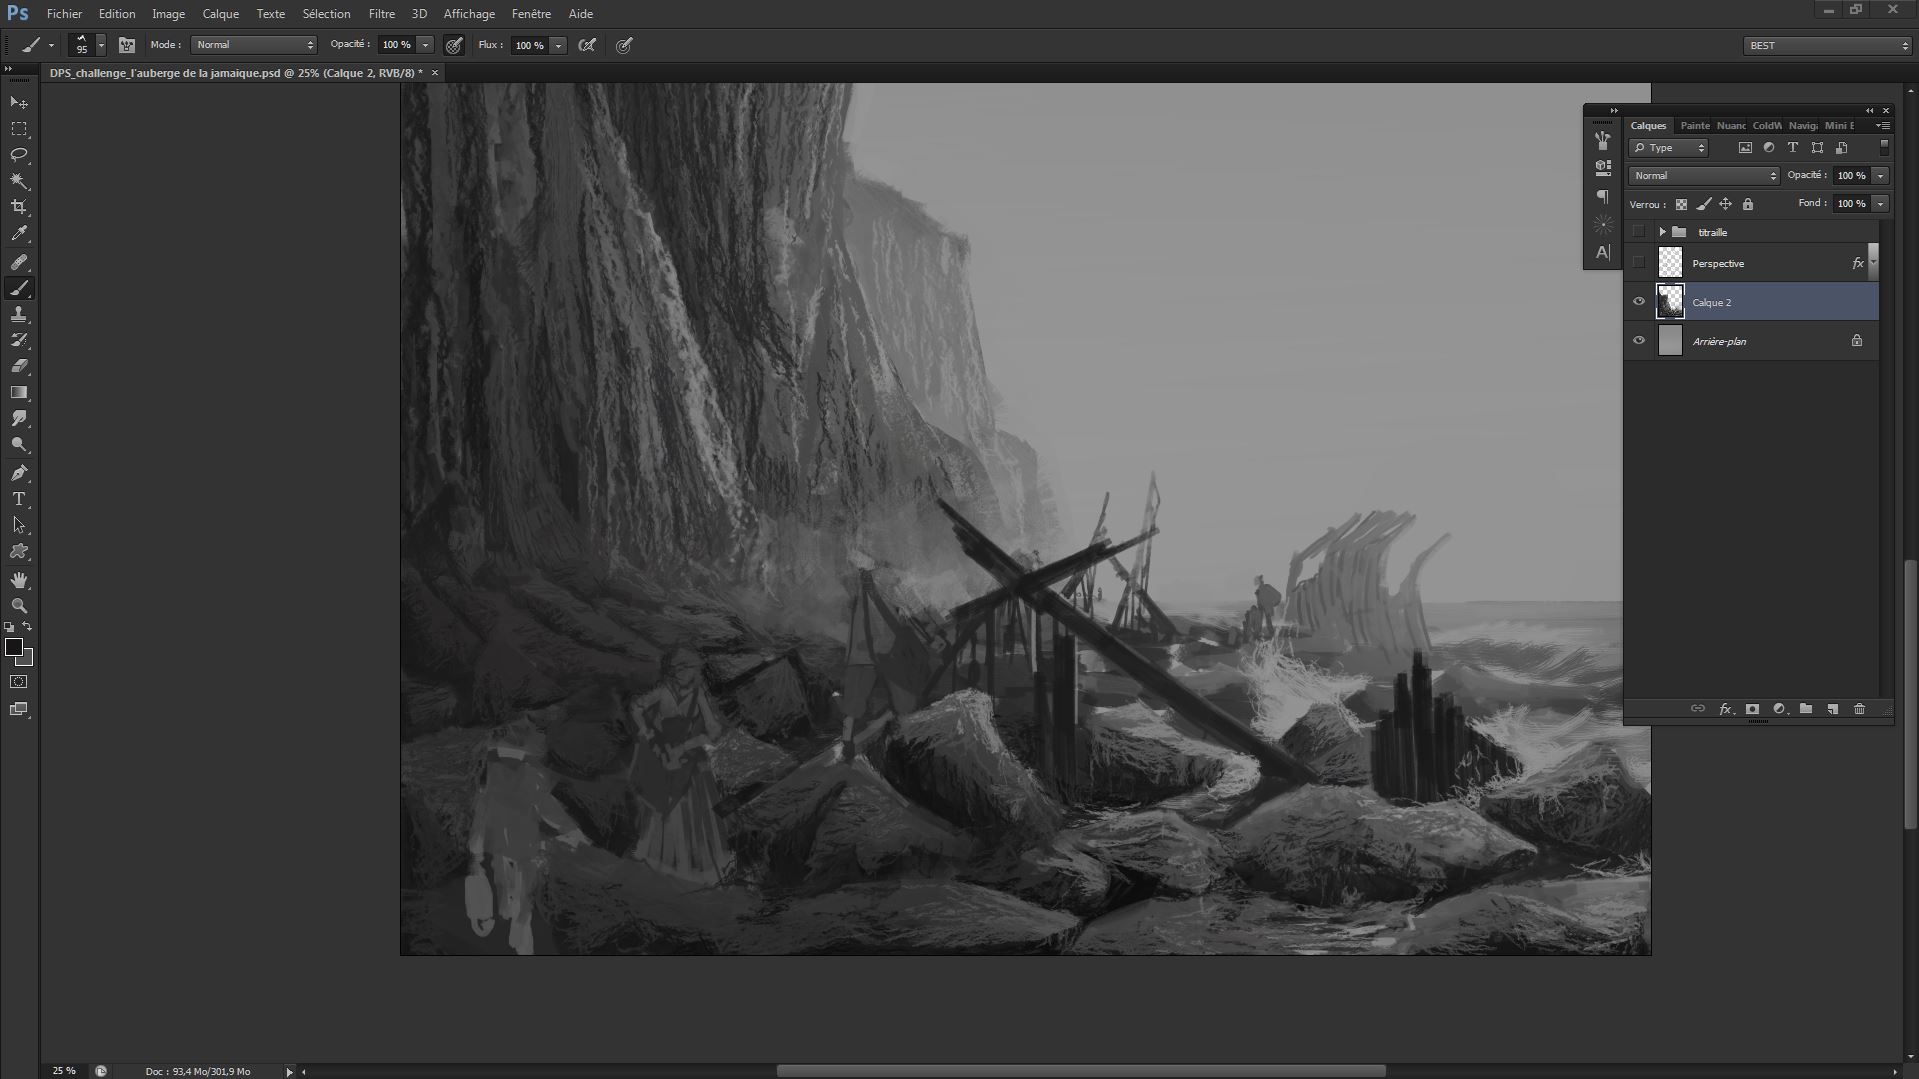Image resolution: width=1919 pixels, height=1079 pixels.
Task: Create a new layer group with folder icon
Action: point(1805,709)
